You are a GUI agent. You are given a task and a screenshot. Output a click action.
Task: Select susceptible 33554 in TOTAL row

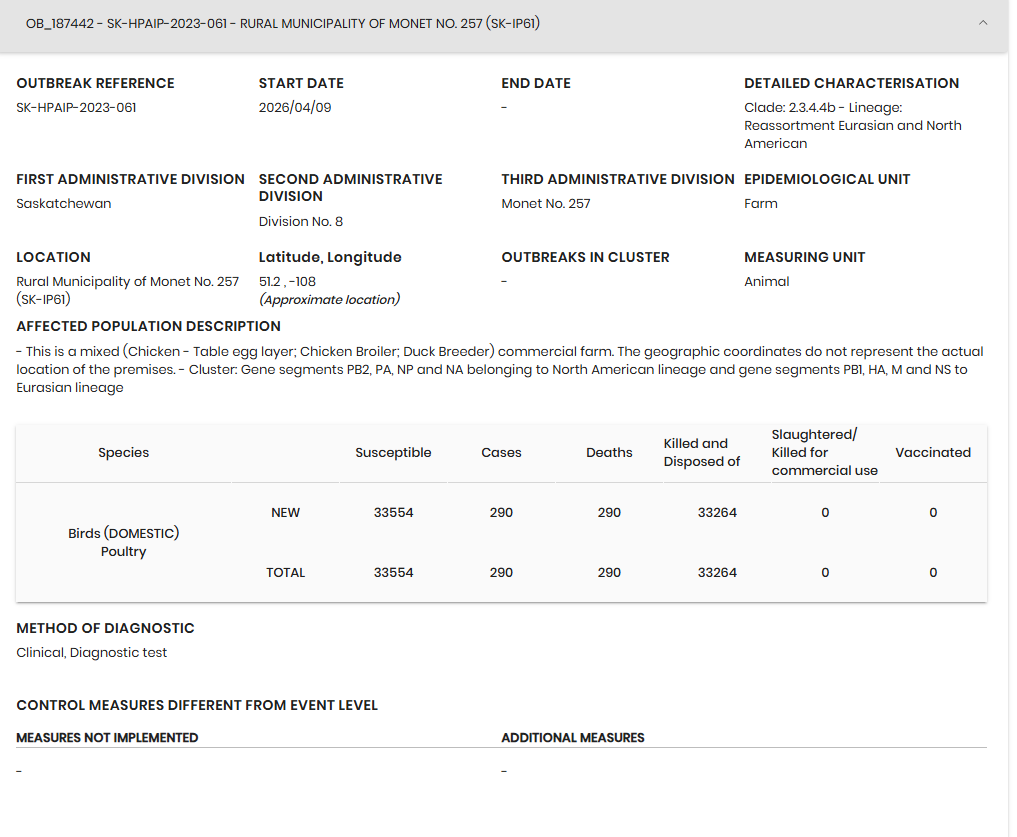point(393,573)
